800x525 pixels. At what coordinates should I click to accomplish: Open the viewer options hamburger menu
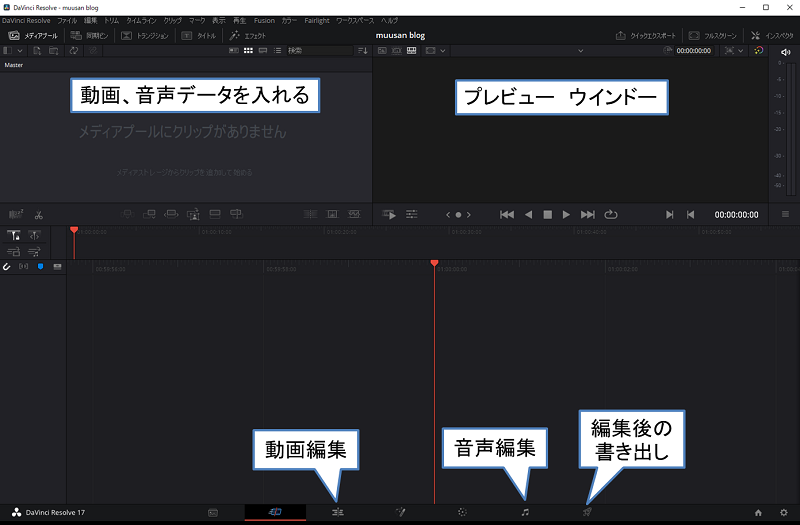tap(785, 214)
